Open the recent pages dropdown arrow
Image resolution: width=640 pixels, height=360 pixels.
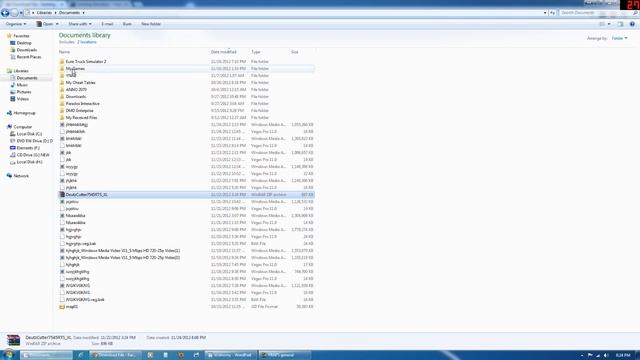point(21,13)
